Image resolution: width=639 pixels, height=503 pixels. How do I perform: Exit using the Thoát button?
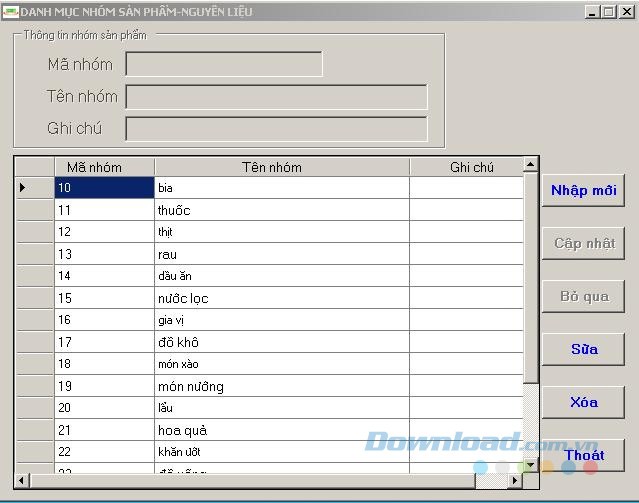[583, 455]
